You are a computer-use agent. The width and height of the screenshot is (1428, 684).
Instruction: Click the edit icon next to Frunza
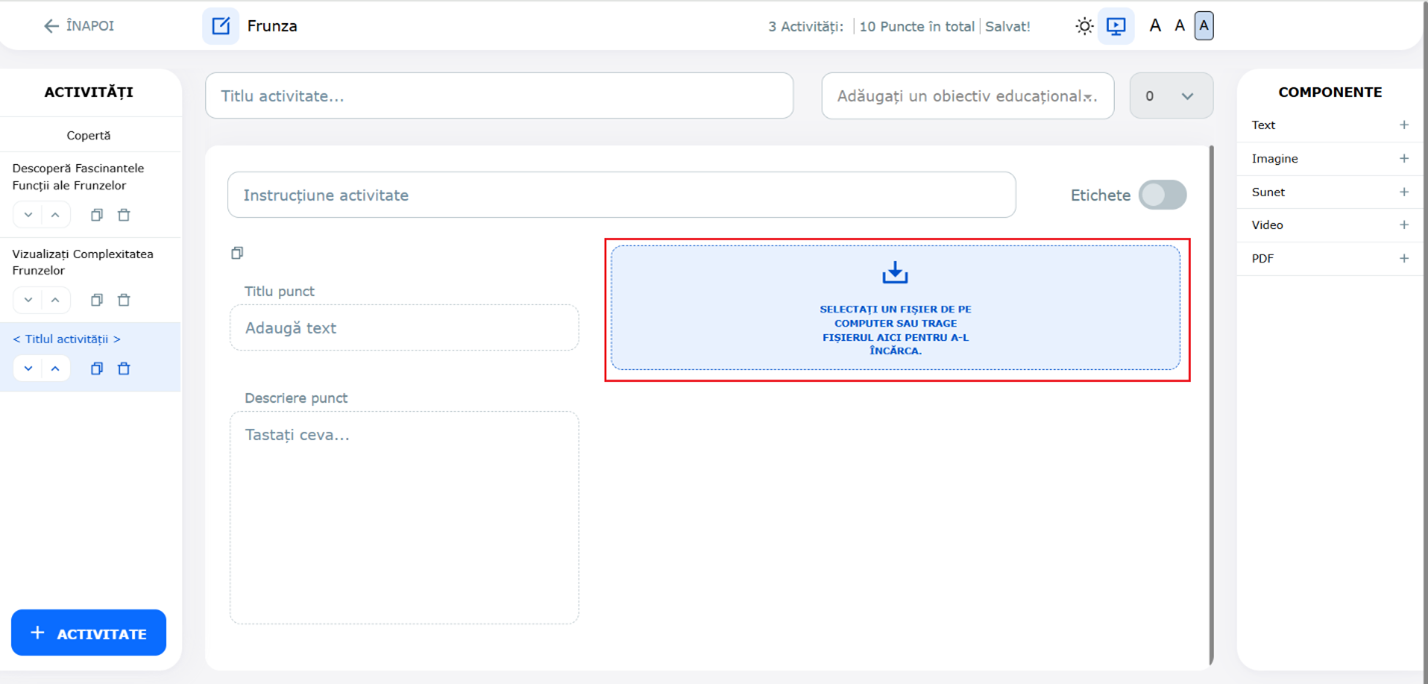tap(220, 26)
